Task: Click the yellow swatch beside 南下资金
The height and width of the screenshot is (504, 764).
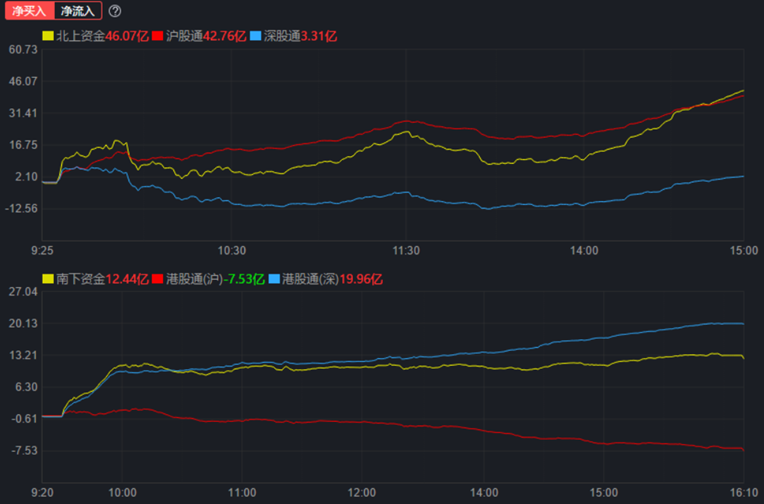Action: coord(47,278)
